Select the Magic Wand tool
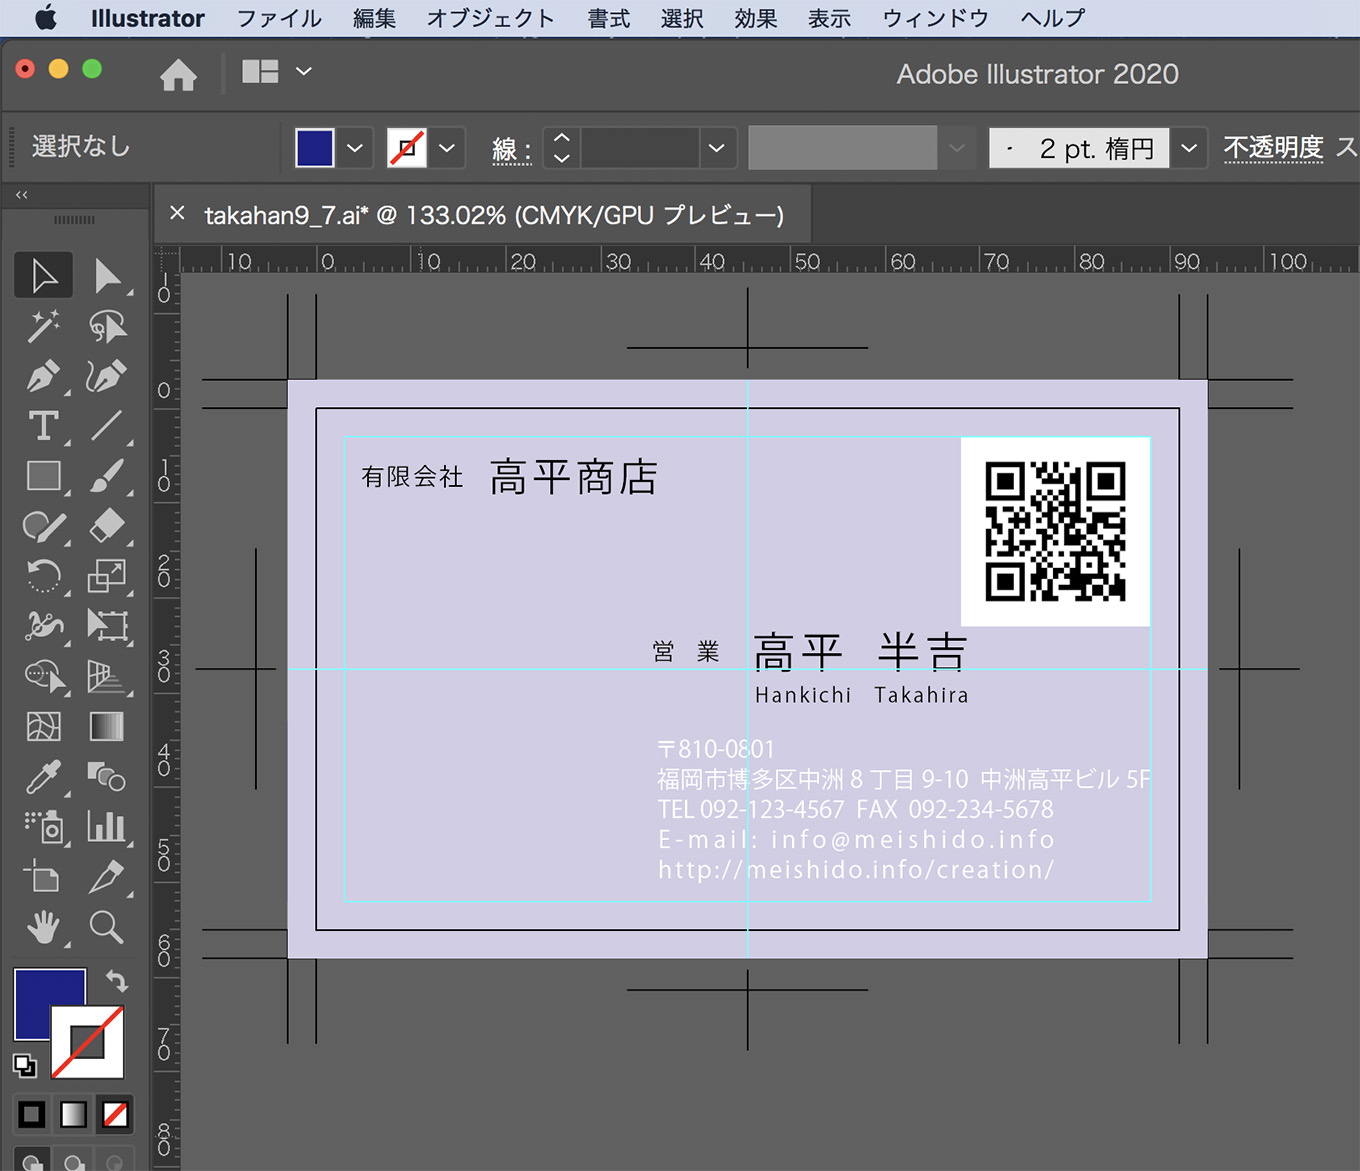This screenshot has width=1360, height=1171. point(43,326)
